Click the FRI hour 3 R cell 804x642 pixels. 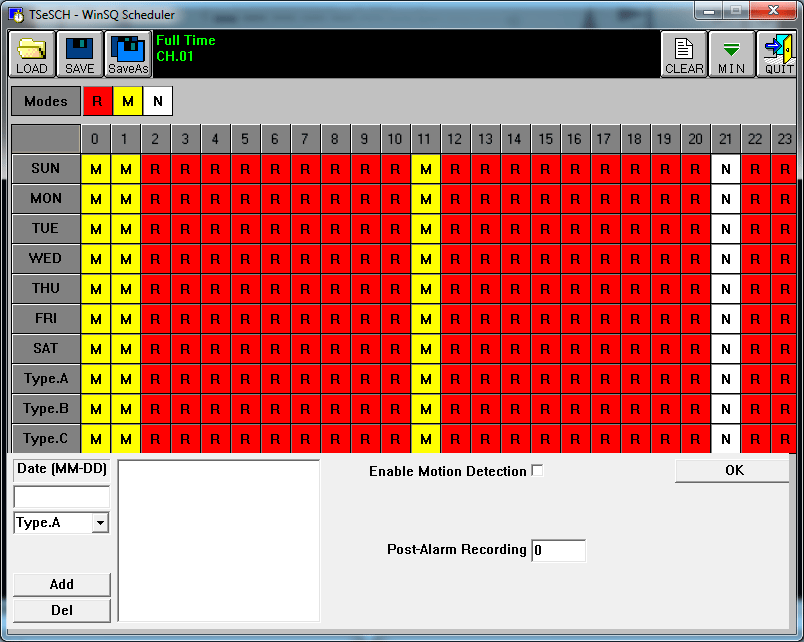coord(185,319)
